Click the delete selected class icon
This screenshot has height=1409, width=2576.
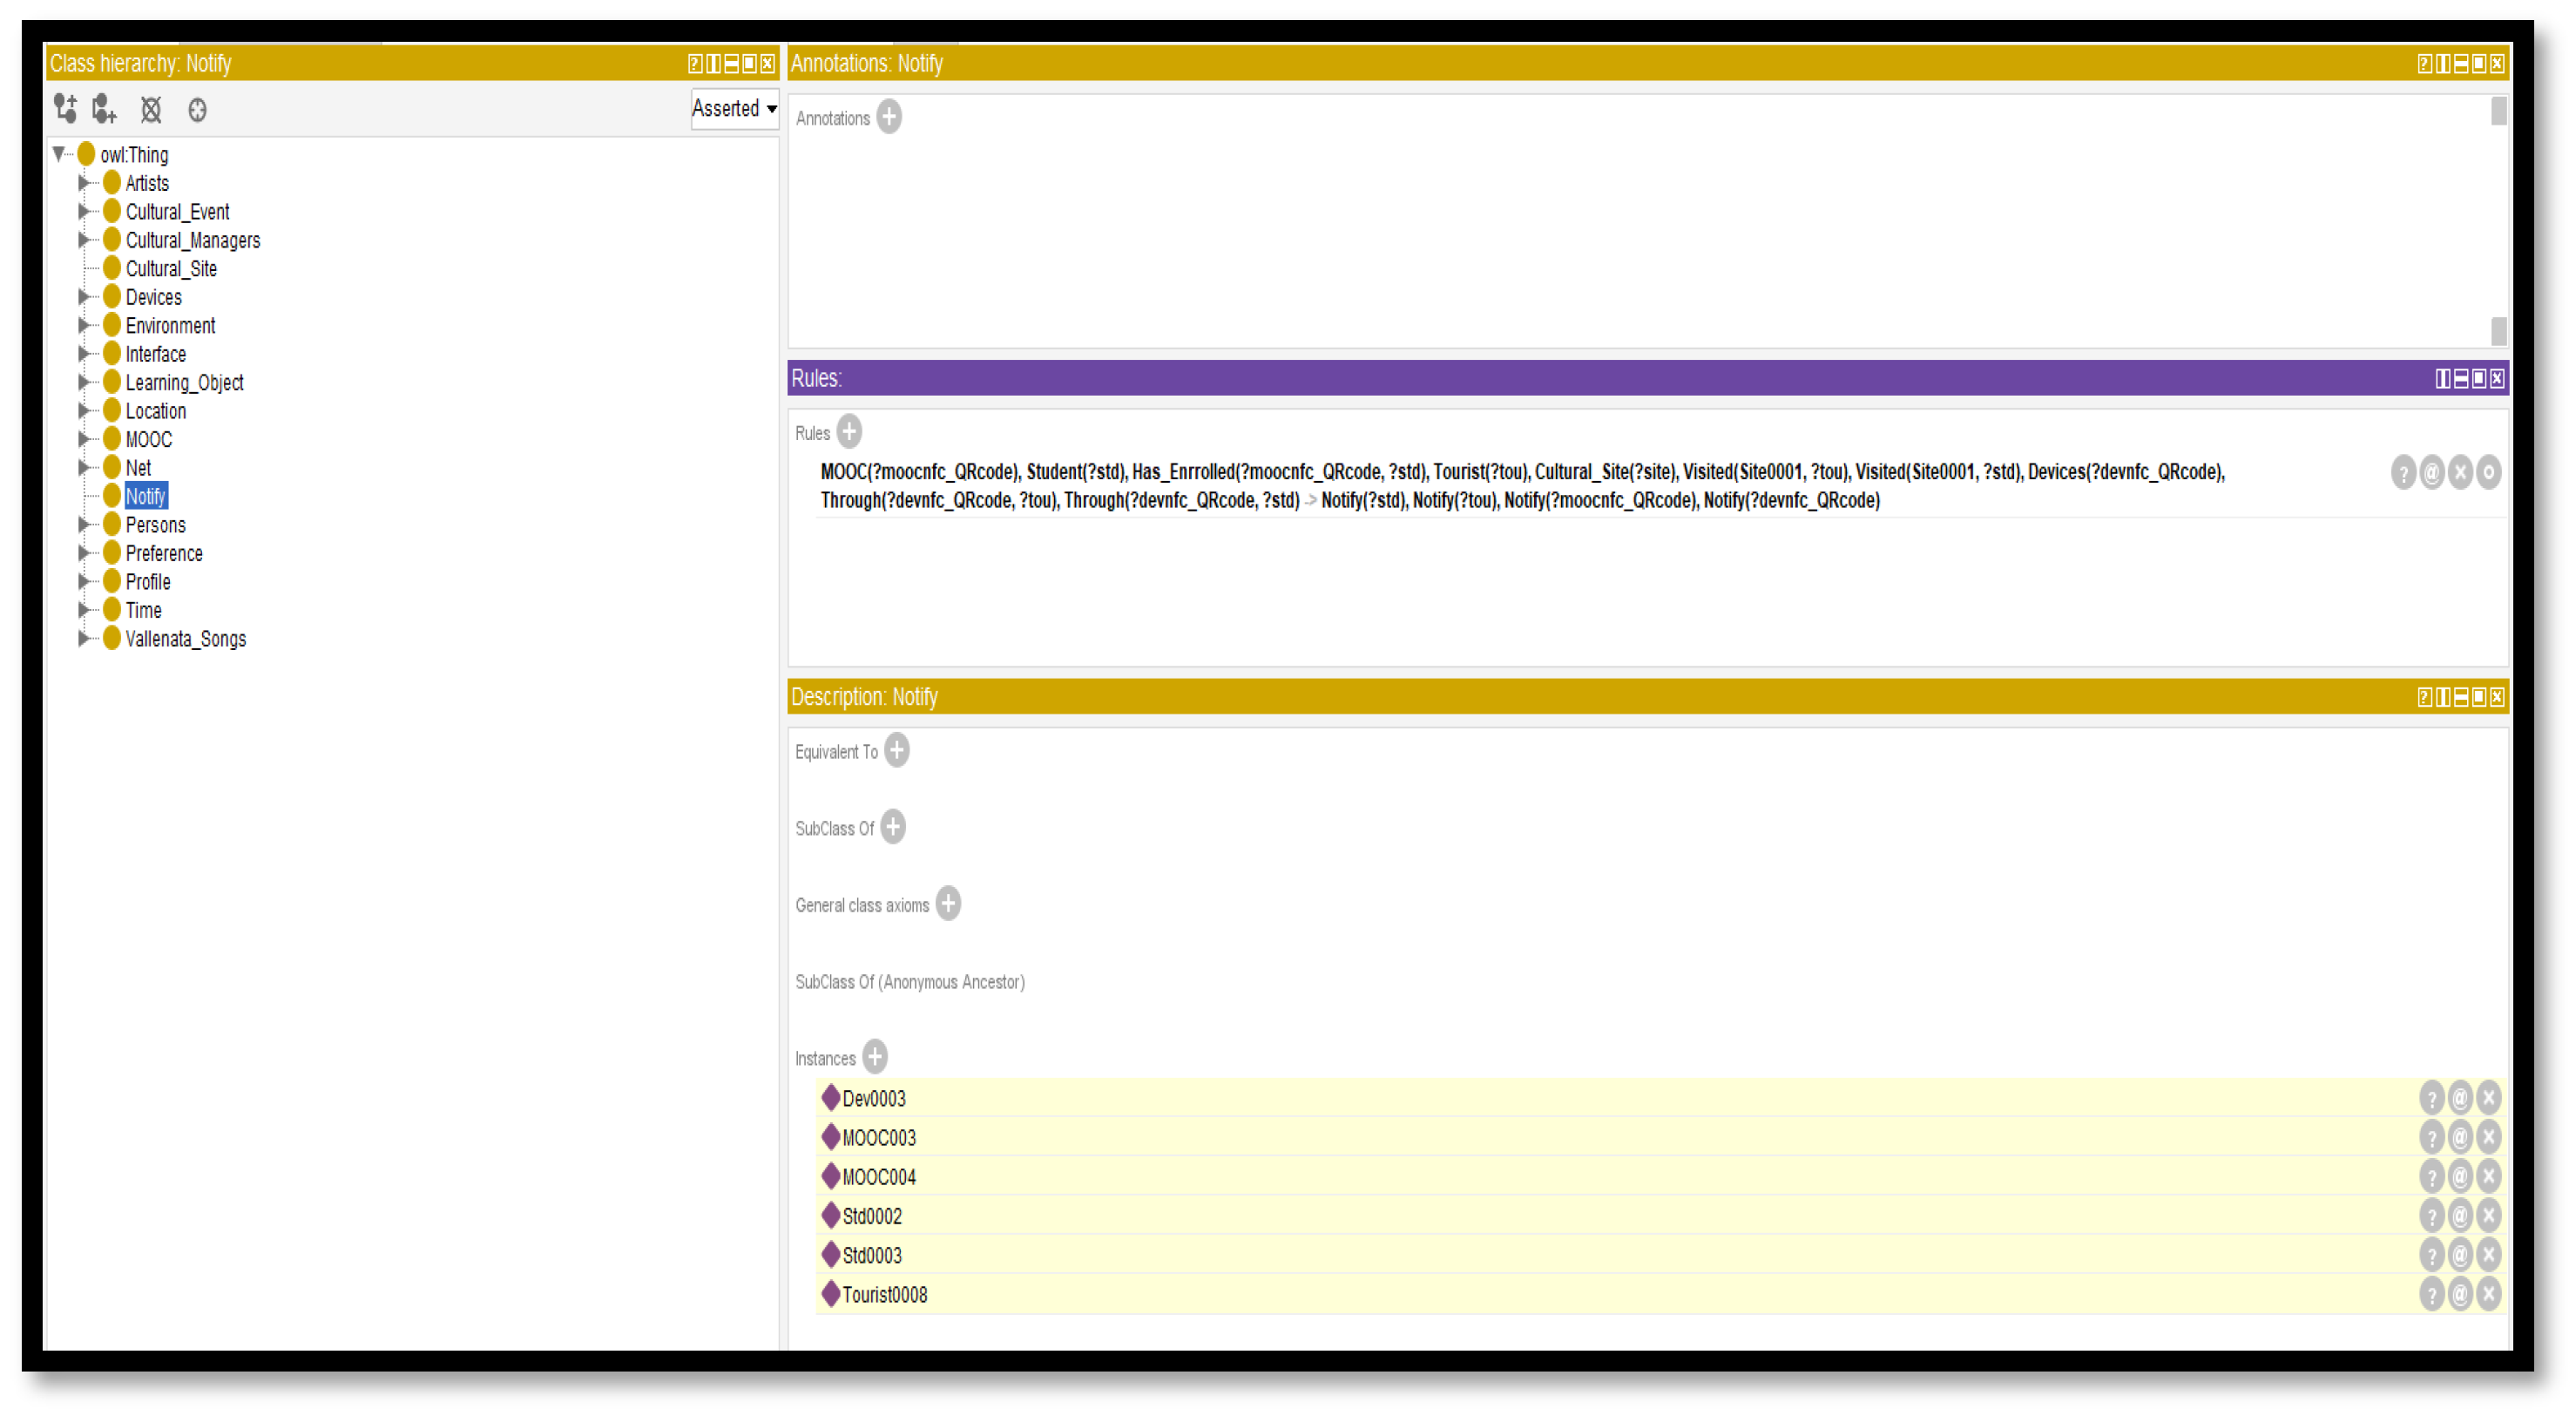[151, 109]
